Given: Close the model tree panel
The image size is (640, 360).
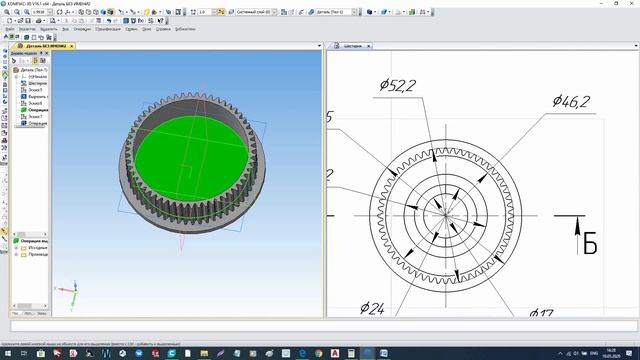Looking at the screenshot, I should pyautogui.click(x=47, y=53).
